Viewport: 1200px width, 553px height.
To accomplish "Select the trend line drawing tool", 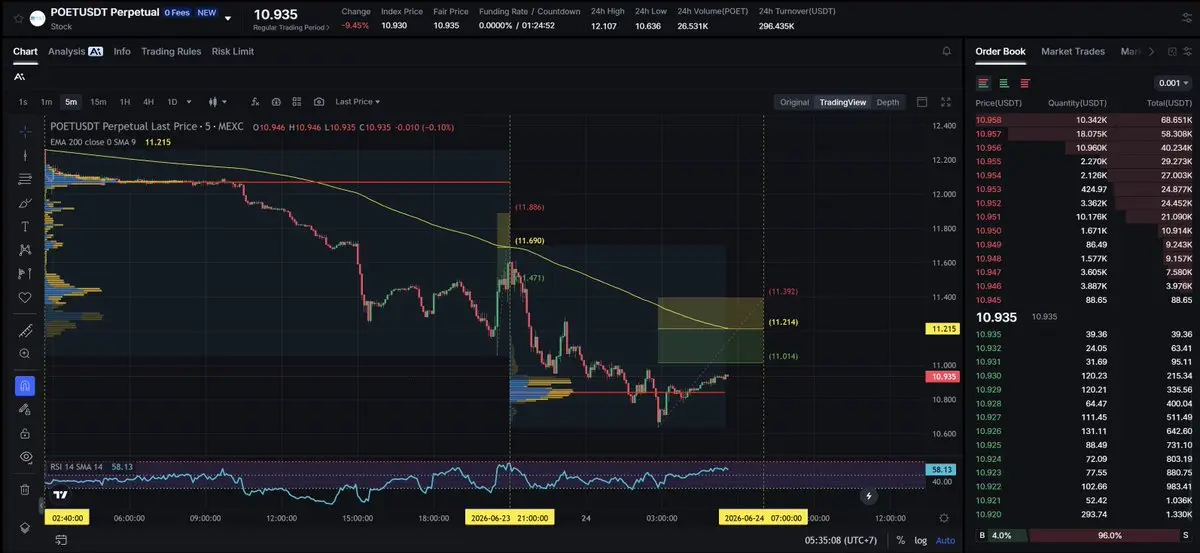I will (25, 155).
